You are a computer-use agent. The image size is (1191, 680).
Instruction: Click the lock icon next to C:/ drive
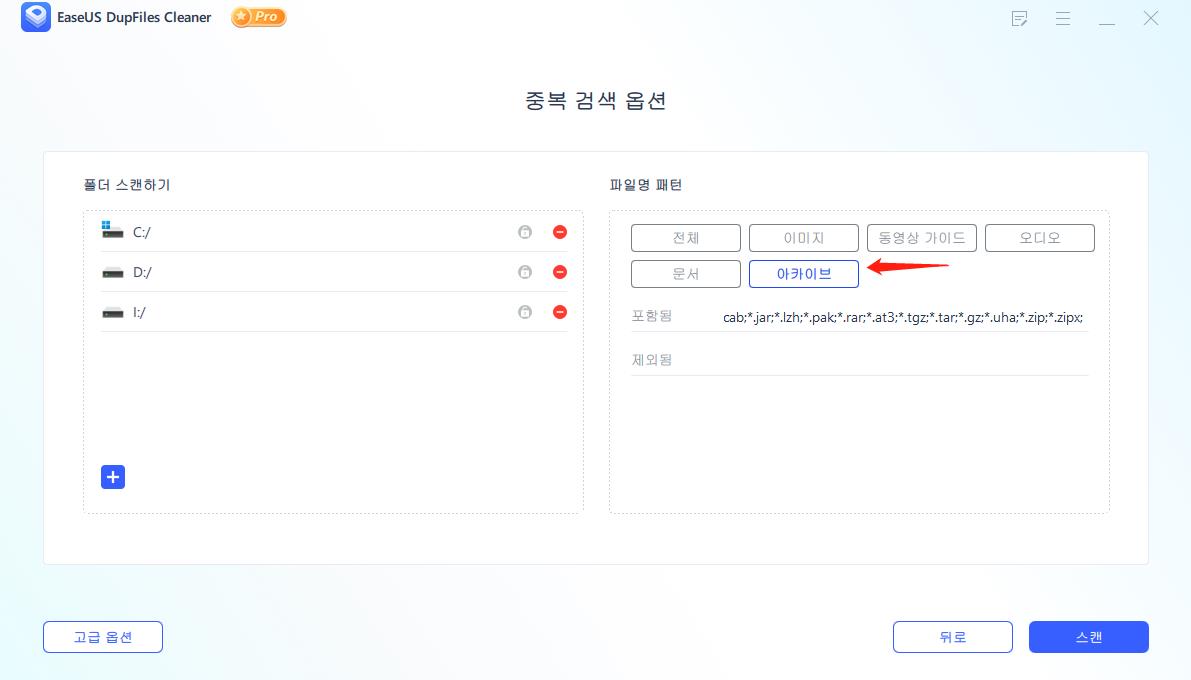pyautogui.click(x=525, y=231)
